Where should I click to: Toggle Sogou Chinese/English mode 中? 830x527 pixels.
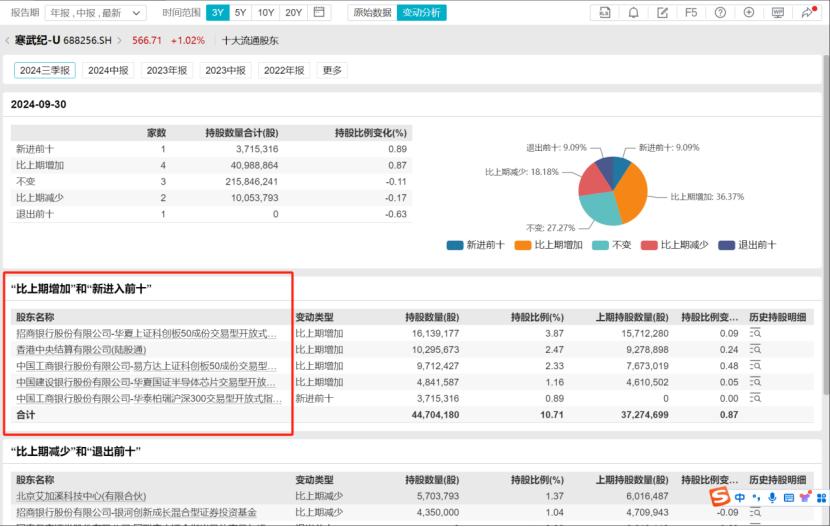pyautogui.click(x=740, y=497)
